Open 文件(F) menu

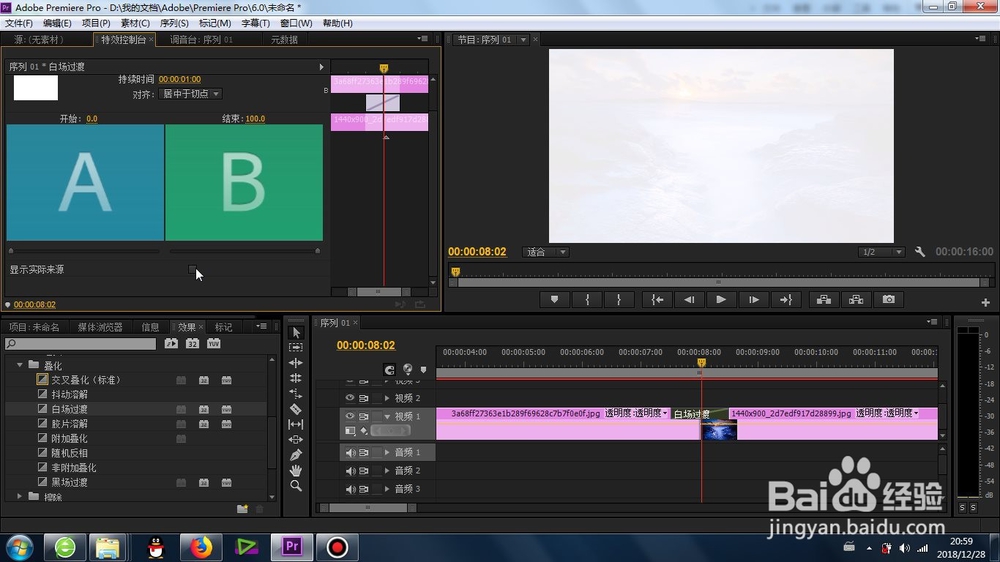(19, 23)
